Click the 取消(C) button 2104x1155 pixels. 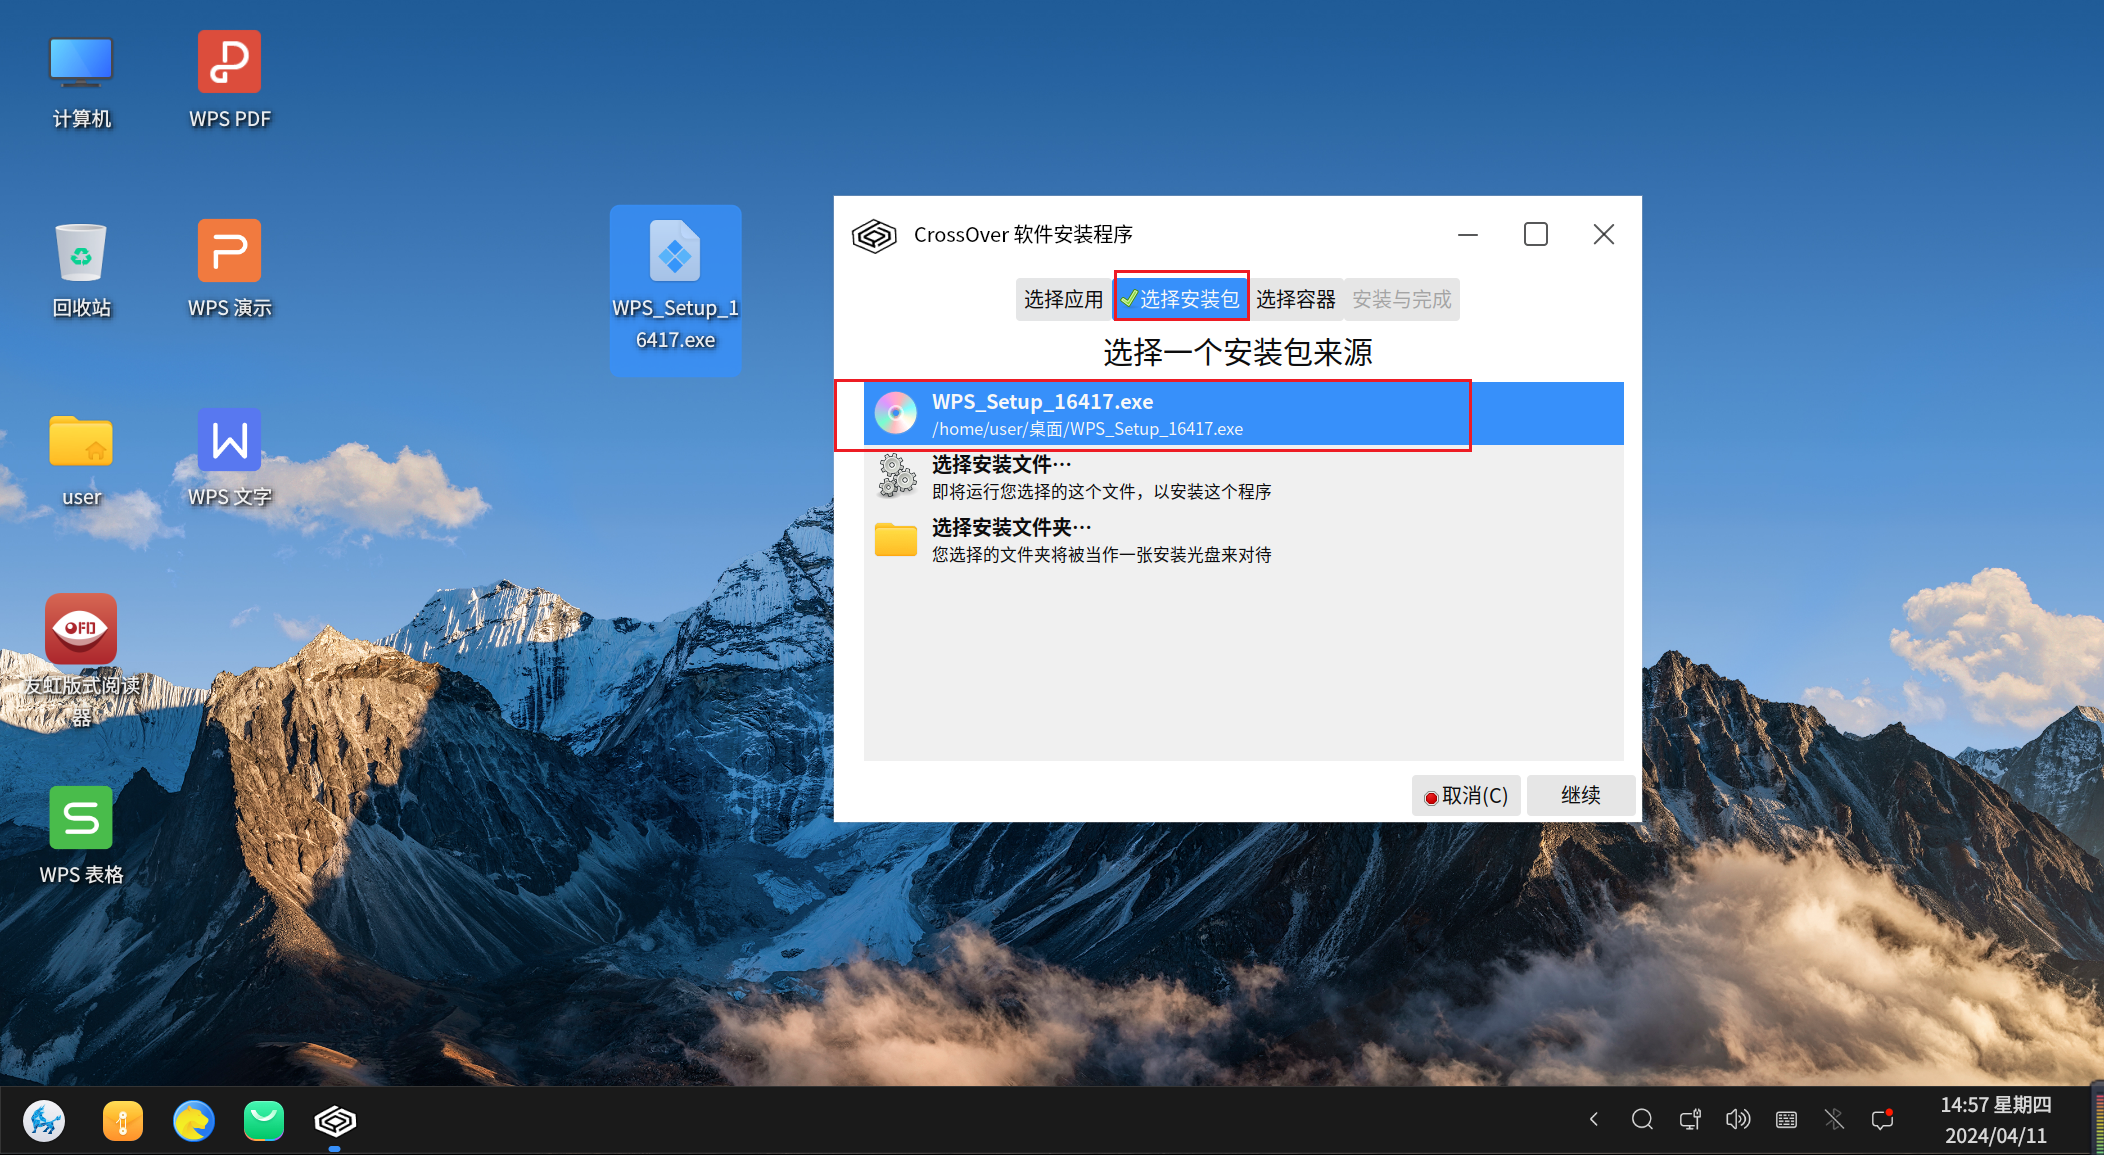pos(1466,795)
